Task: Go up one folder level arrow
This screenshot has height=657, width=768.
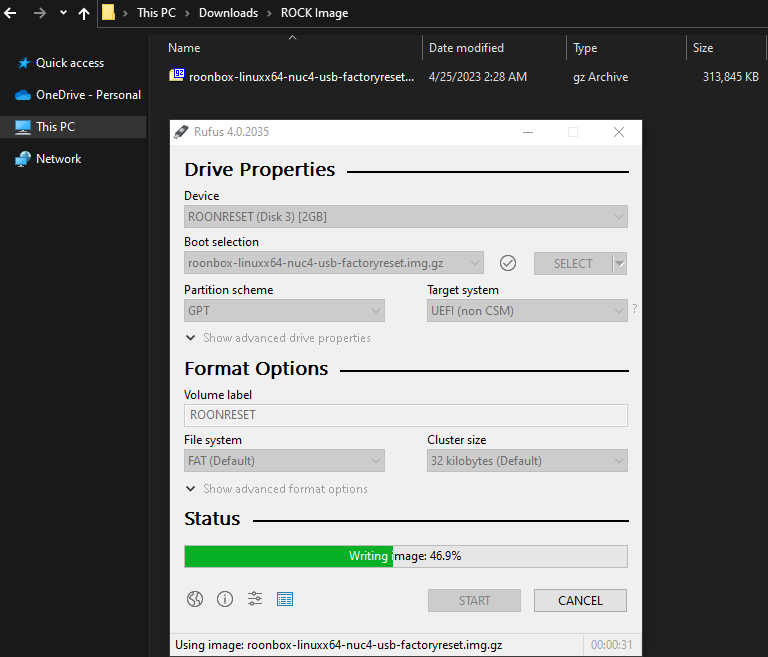Action: pos(84,13)
